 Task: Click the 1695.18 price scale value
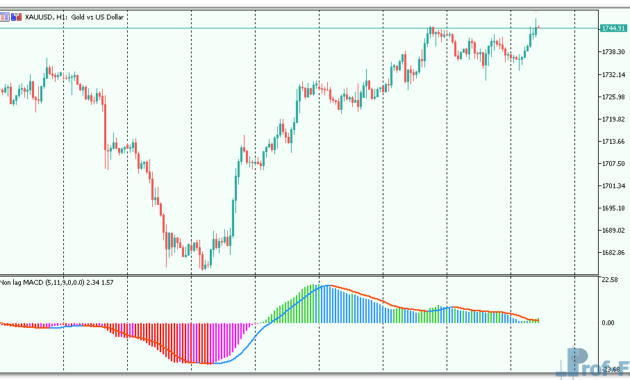tap(613, 208)
